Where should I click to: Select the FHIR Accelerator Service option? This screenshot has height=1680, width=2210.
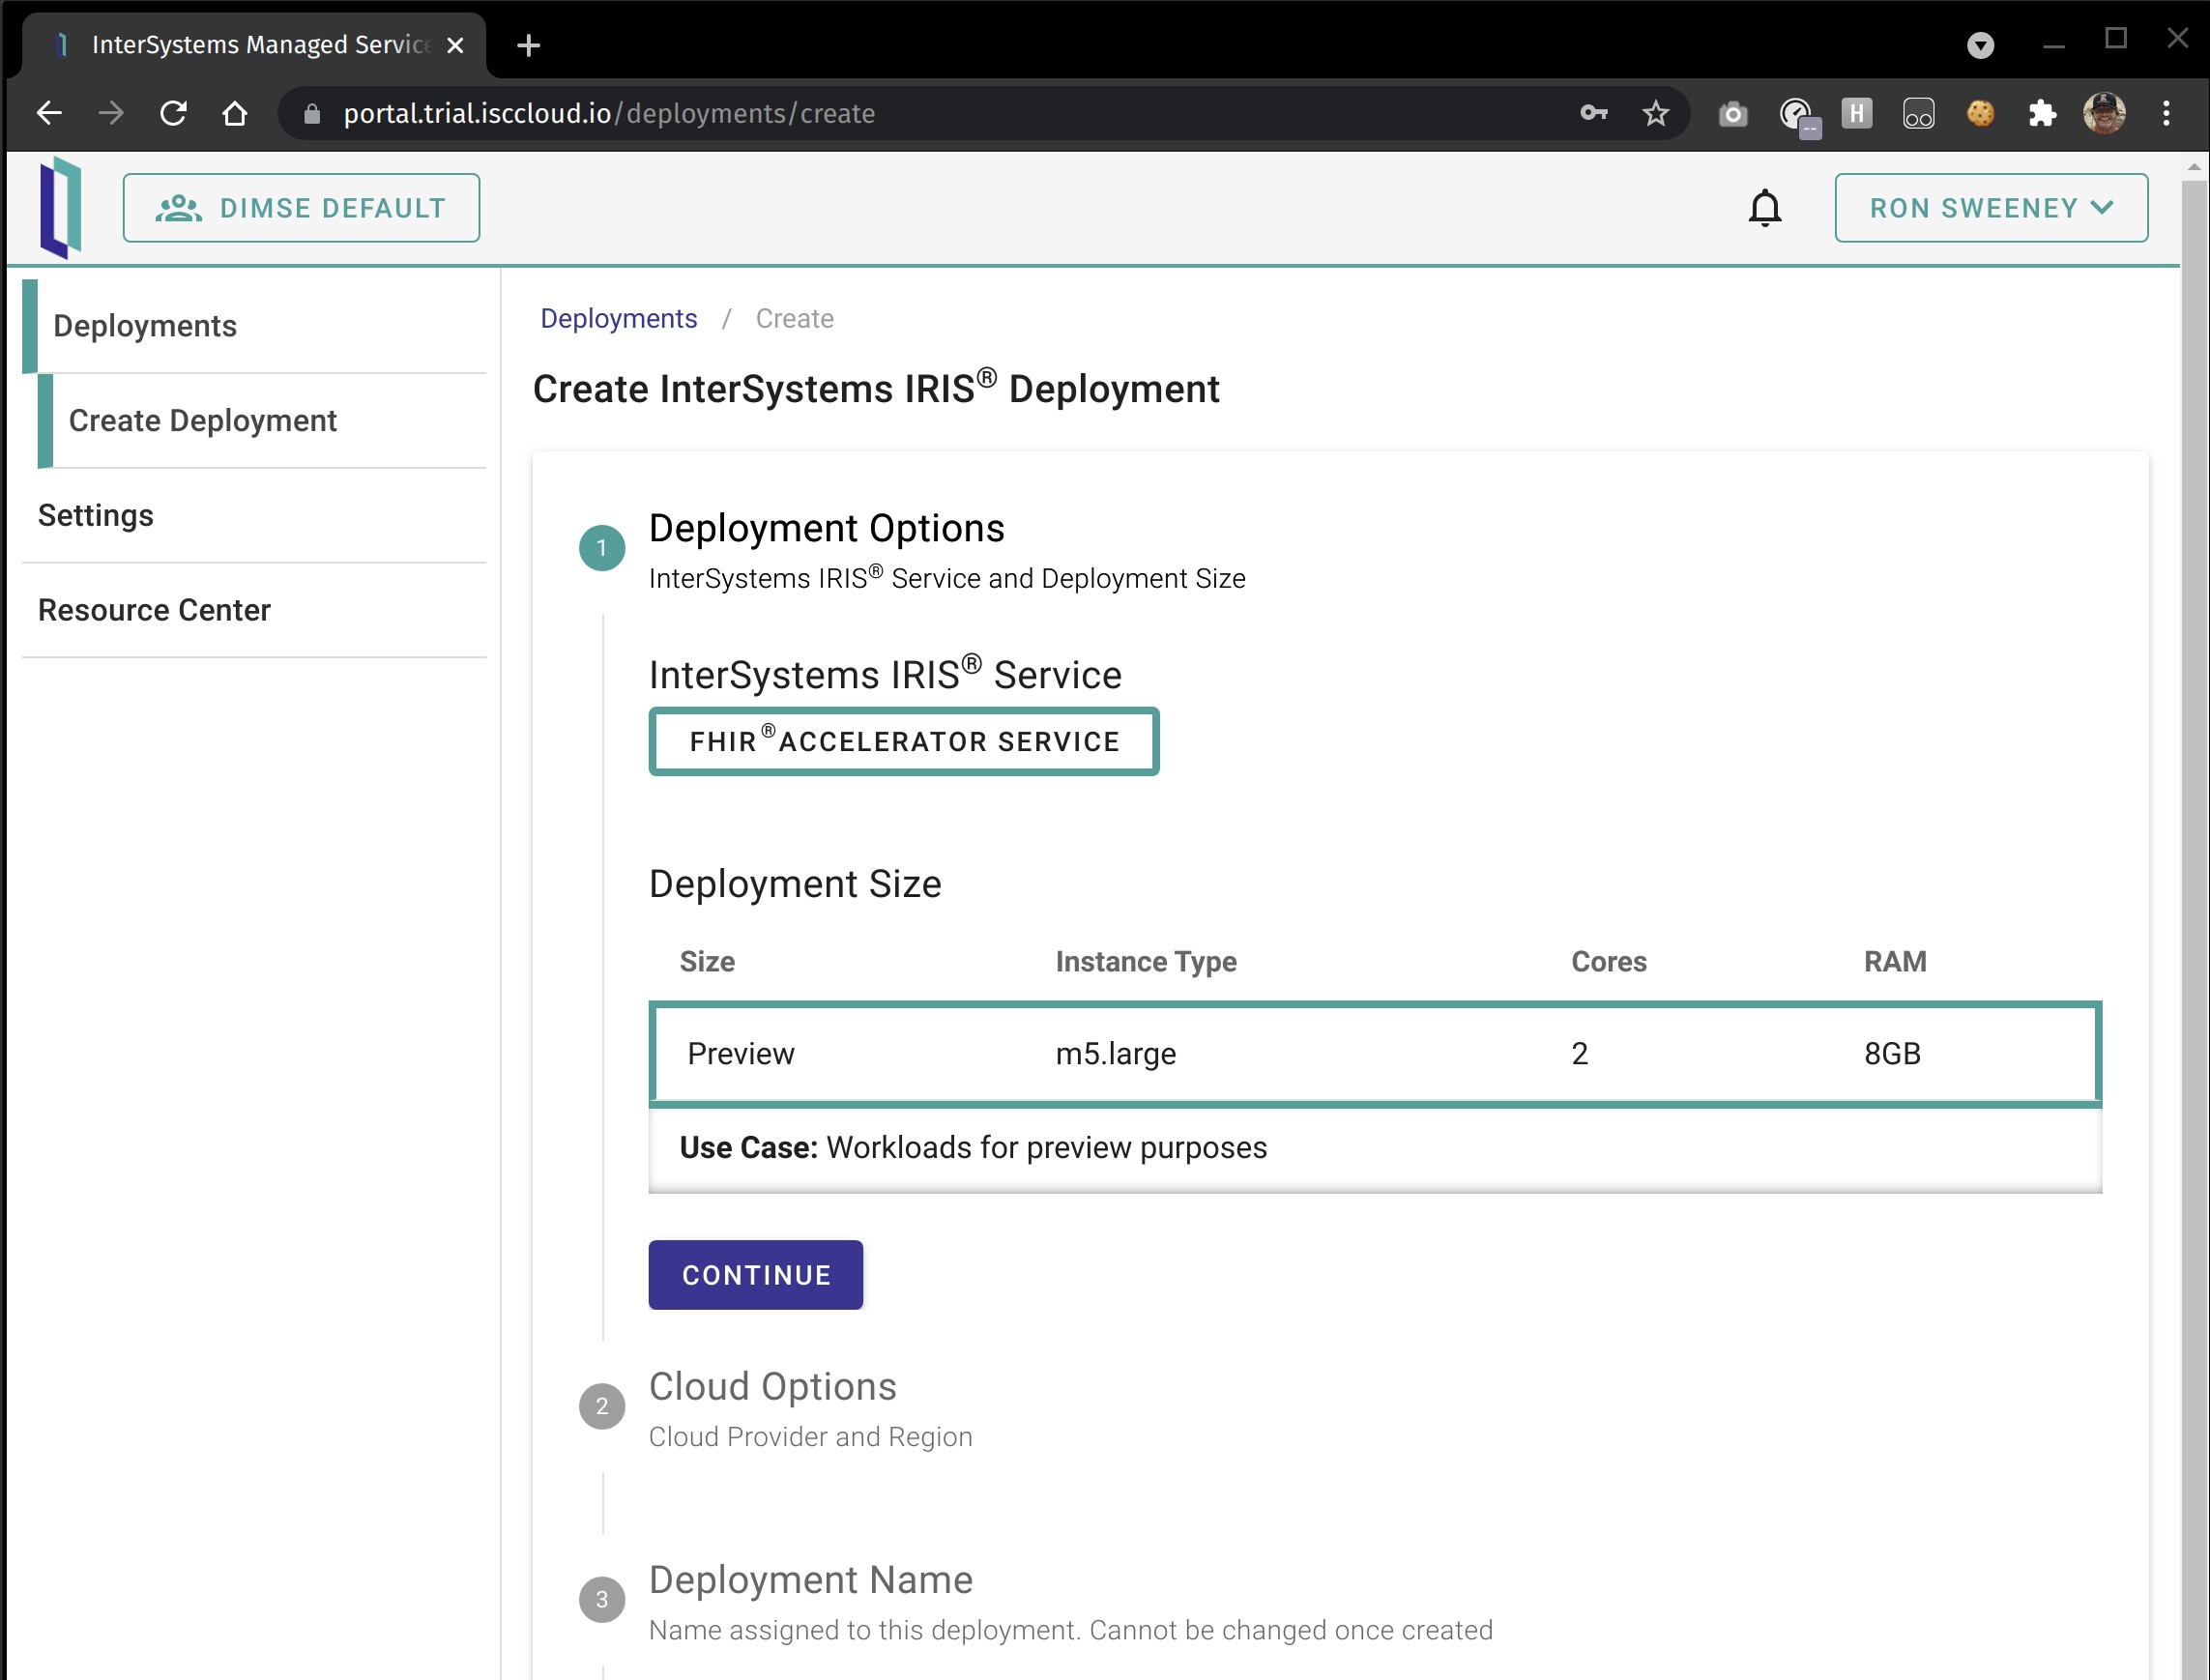click(x=903, y=741)
